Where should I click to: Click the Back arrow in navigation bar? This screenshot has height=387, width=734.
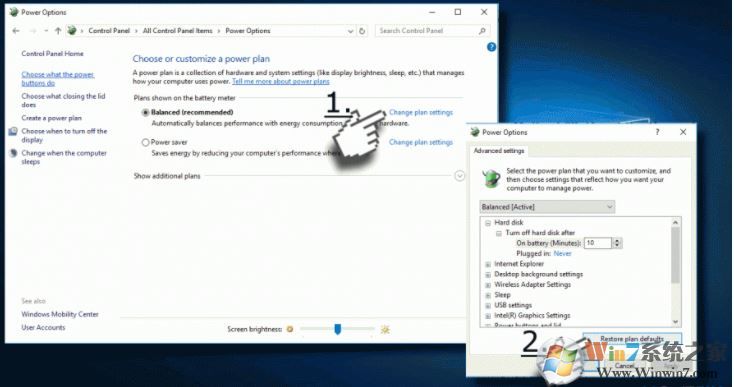click(16, 31)
